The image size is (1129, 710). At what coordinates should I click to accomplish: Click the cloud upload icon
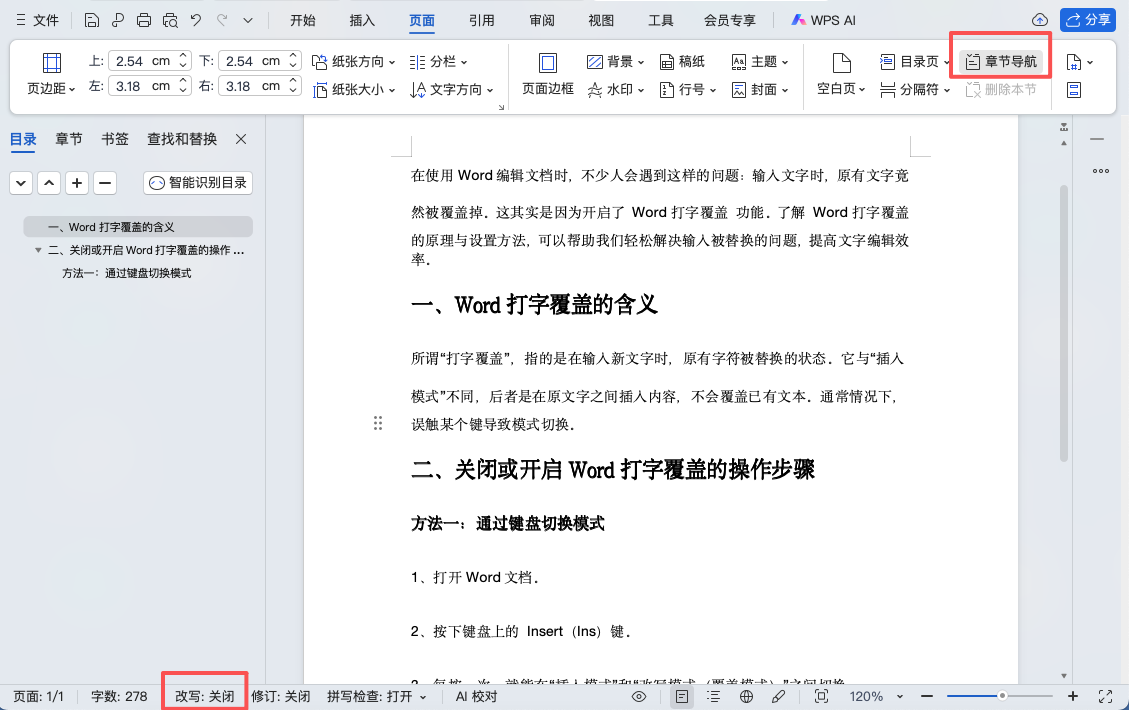tap(1040, 20)
